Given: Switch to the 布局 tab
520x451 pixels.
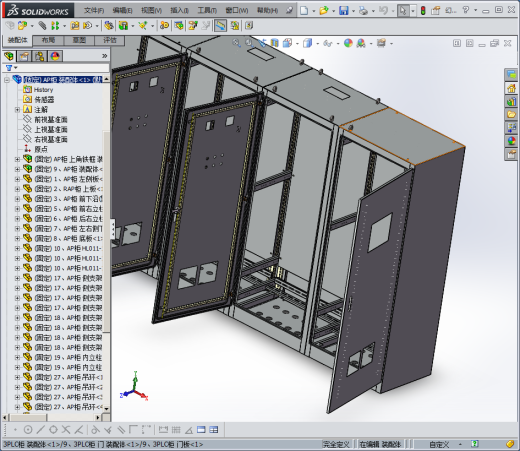Looking at the screenshot, I should [48, 40].
